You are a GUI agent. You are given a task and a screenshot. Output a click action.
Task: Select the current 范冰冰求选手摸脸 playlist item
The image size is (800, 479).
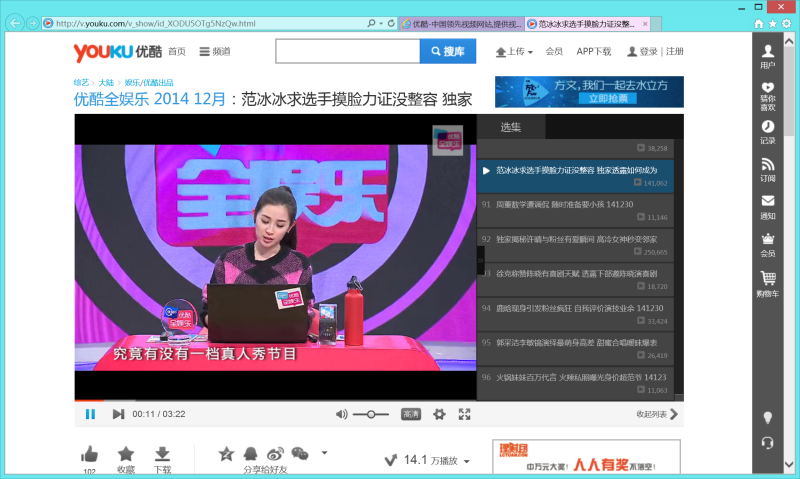[576, 176]
